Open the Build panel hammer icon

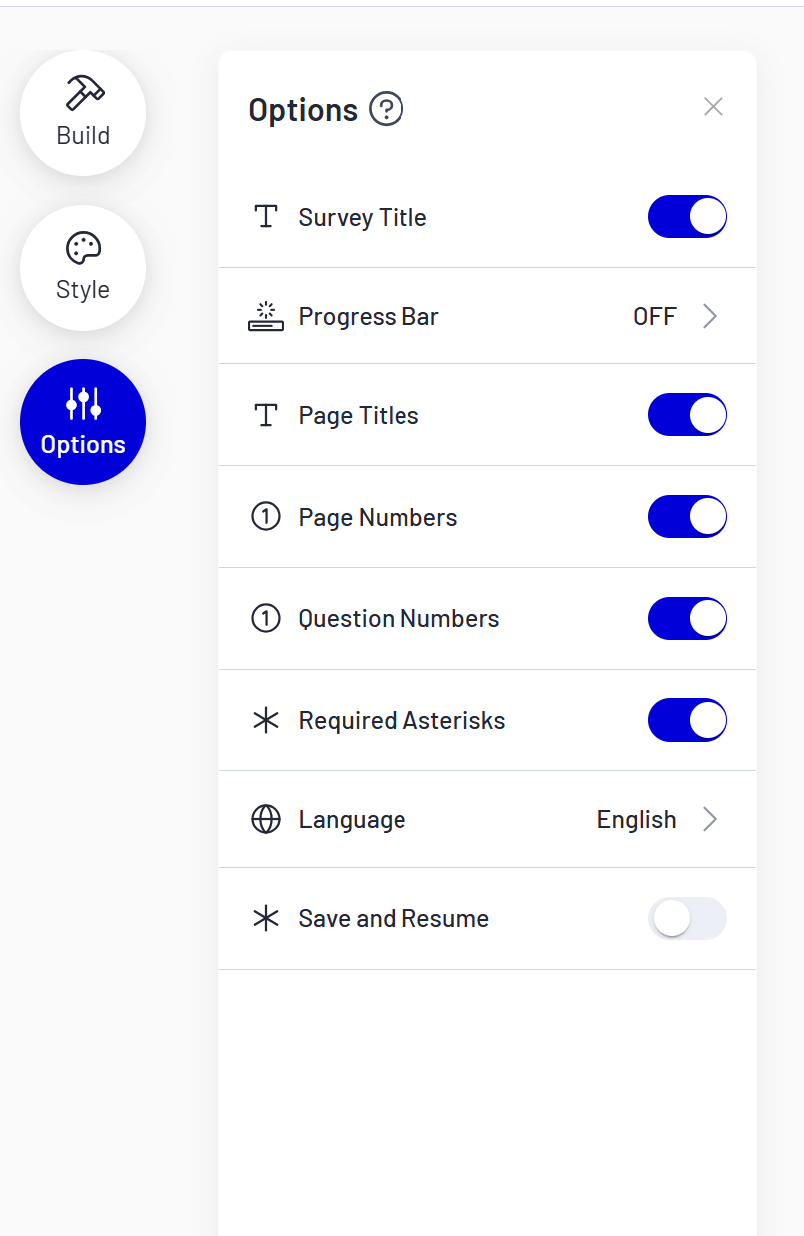82,95
